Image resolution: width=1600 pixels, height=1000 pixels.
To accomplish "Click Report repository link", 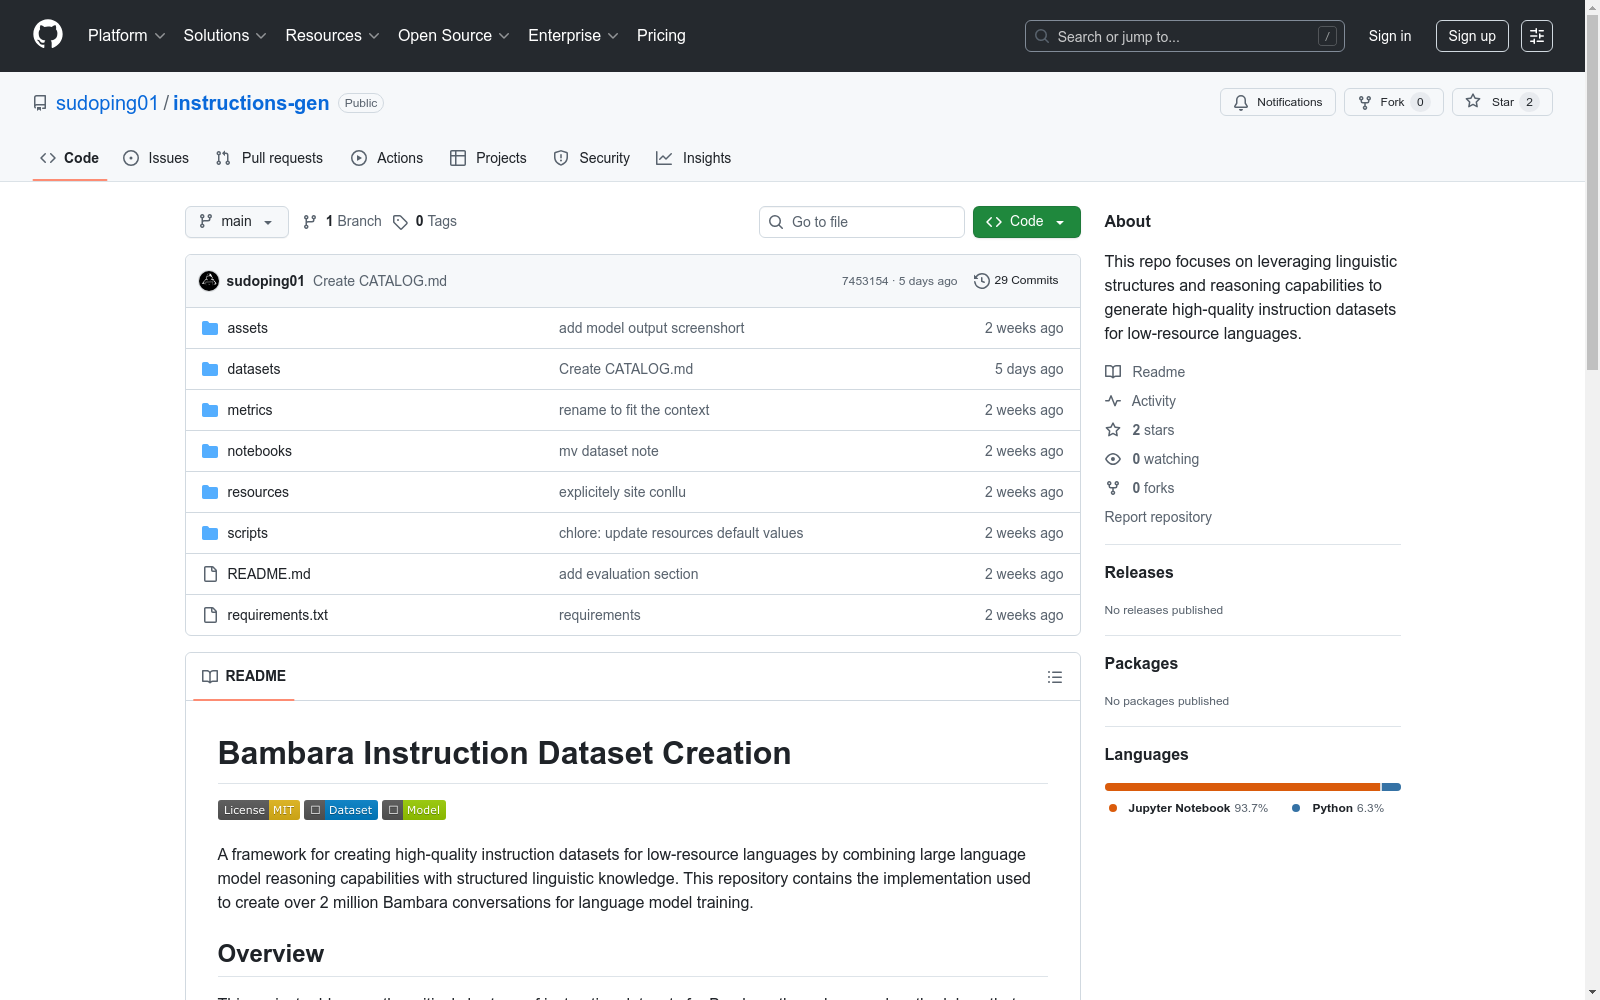I will coord(1158,517).
